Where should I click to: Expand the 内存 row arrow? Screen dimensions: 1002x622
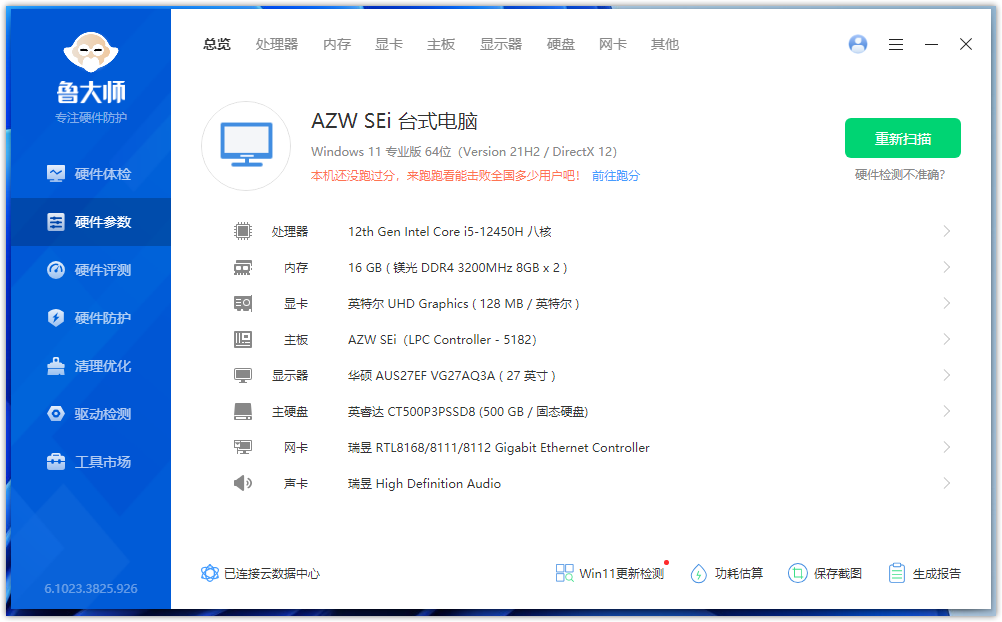946,268
